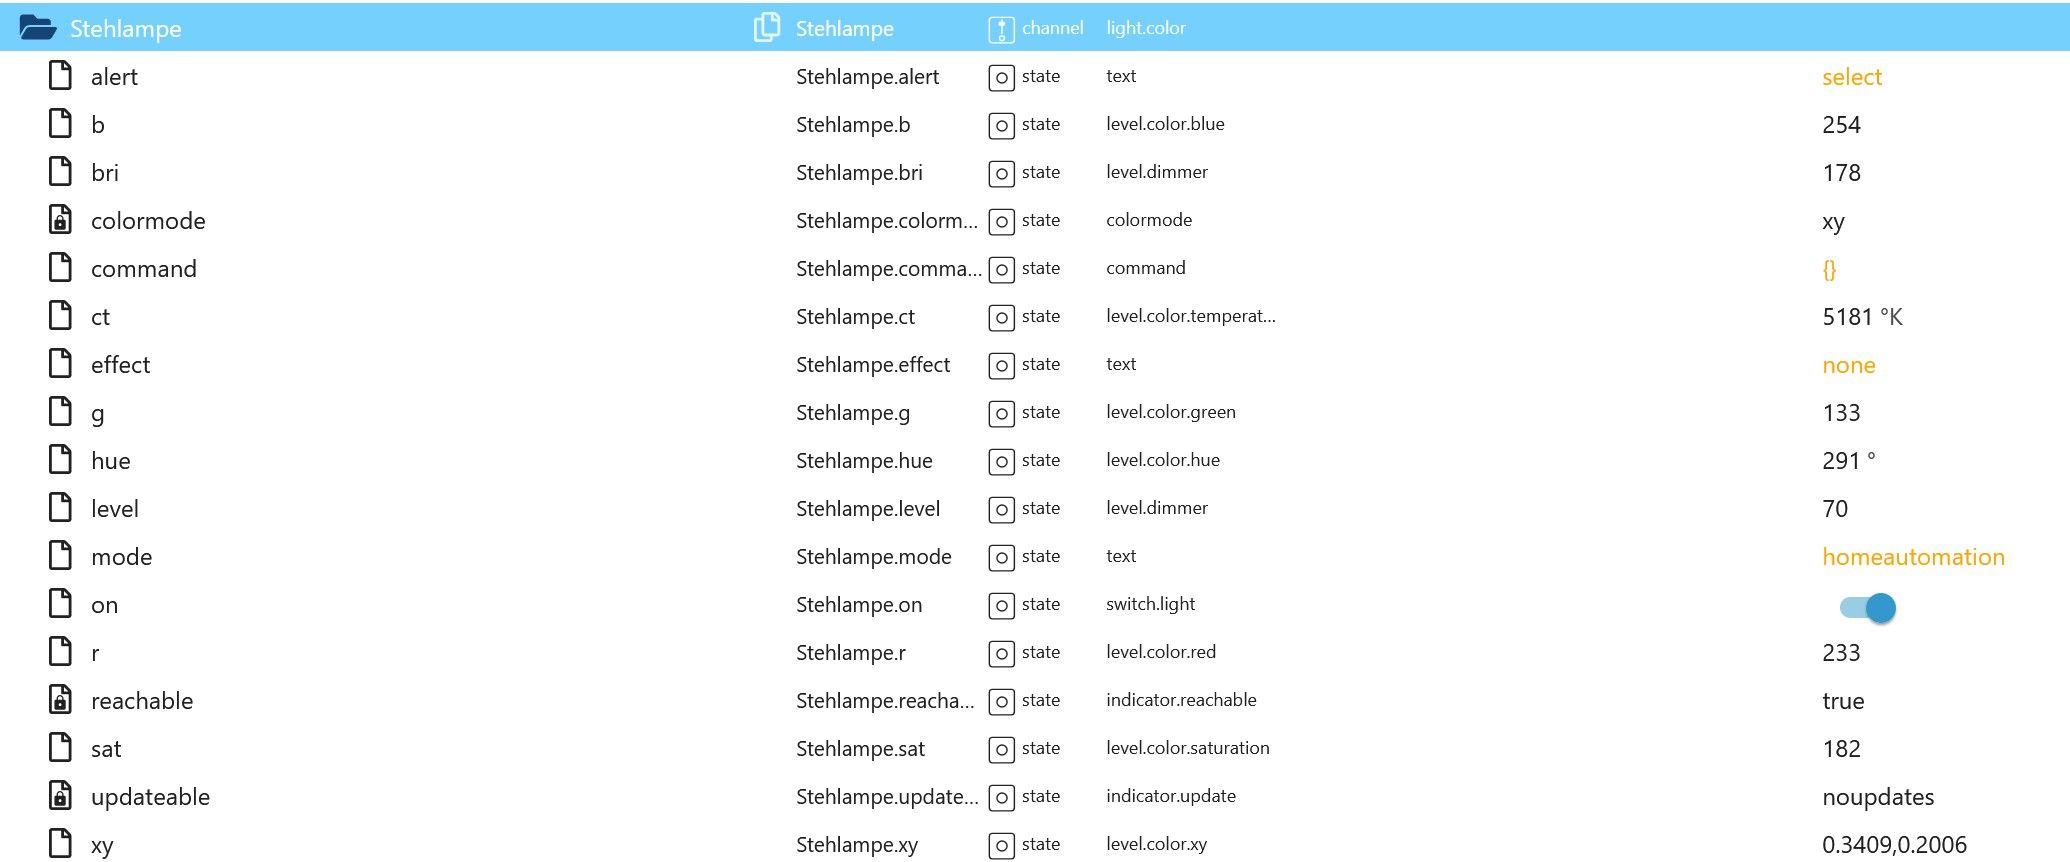Image resolution: width=2070 pixels, height=862 pixels.
Task: Click the ct value 5181 °K
Action: pyautogui.click(x=1861, y=317)
